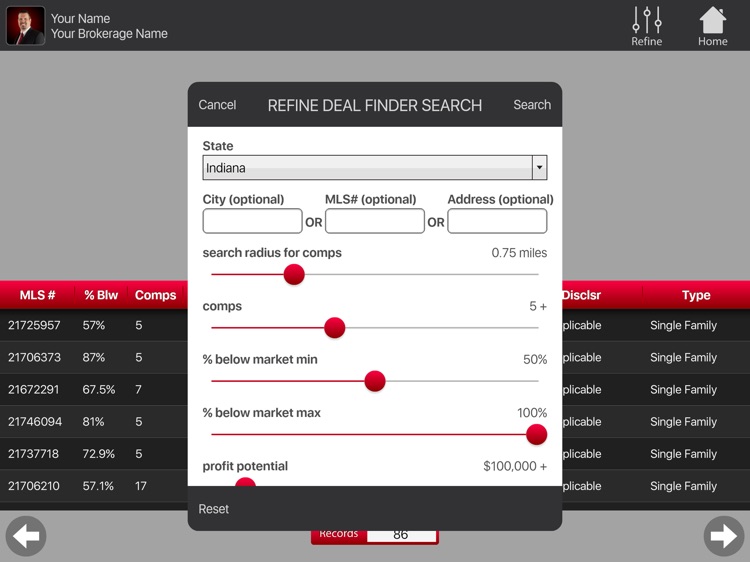Click the % below market min slider handle
750x562 pixels.
(x=375, y=381)
